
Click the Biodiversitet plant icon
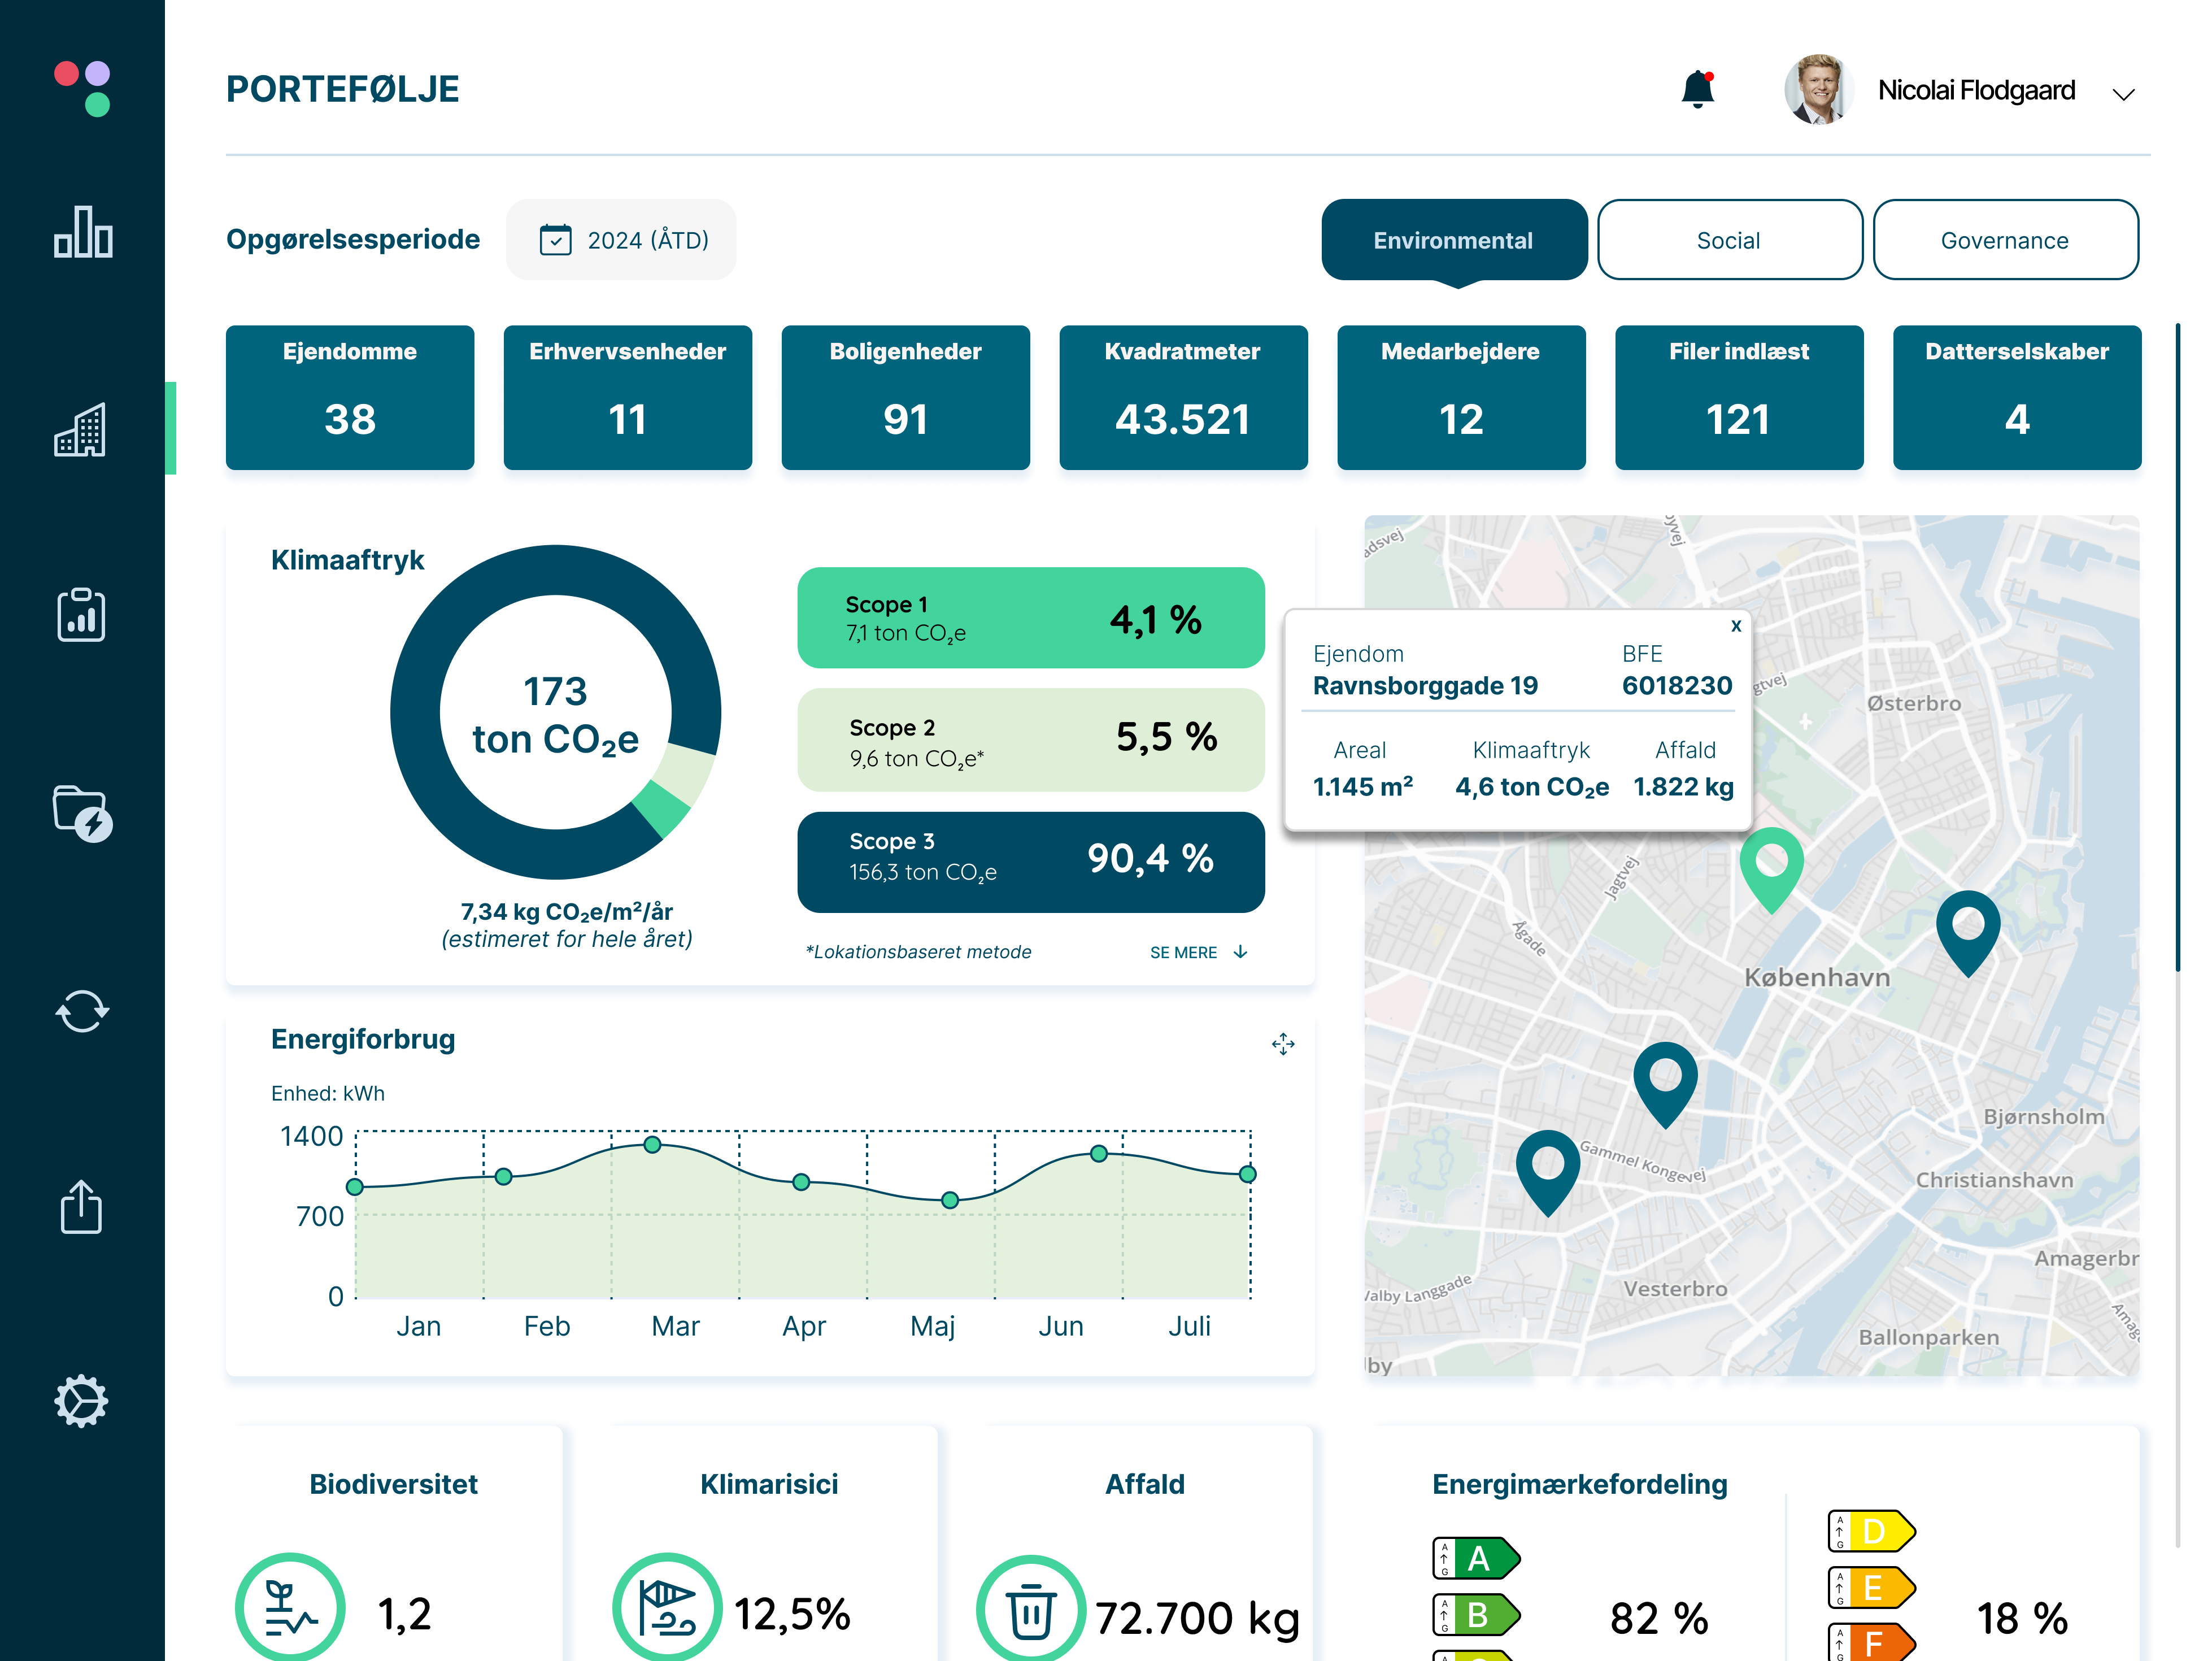point(290,1608)
